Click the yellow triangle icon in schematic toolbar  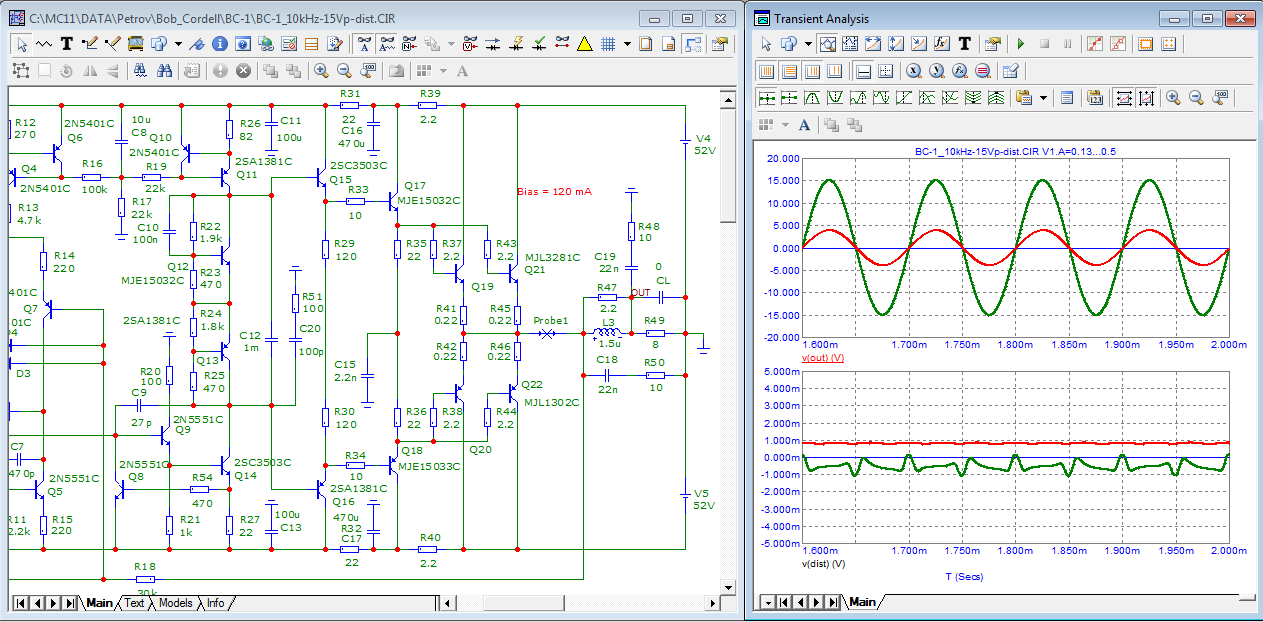point(584,44)
